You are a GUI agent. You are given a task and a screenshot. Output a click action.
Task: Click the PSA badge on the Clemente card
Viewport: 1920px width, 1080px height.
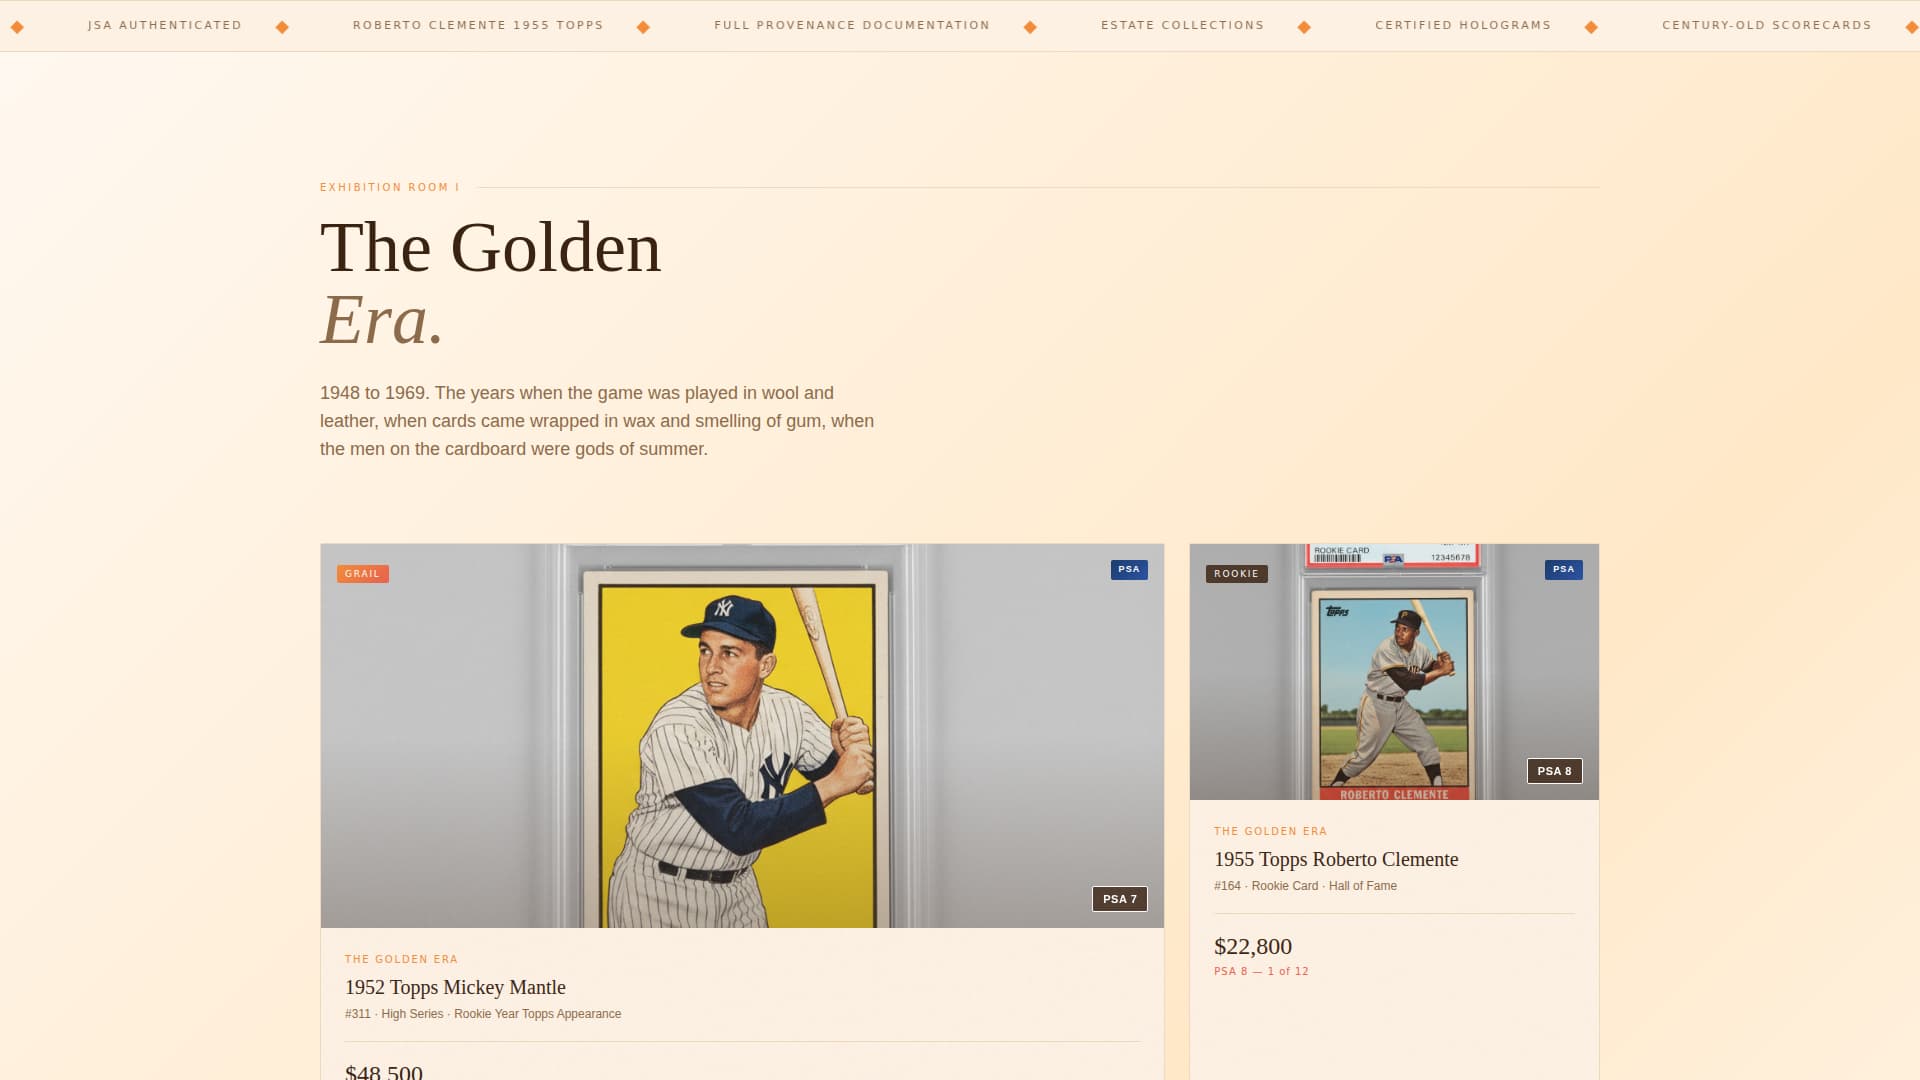pos(1563,569)
